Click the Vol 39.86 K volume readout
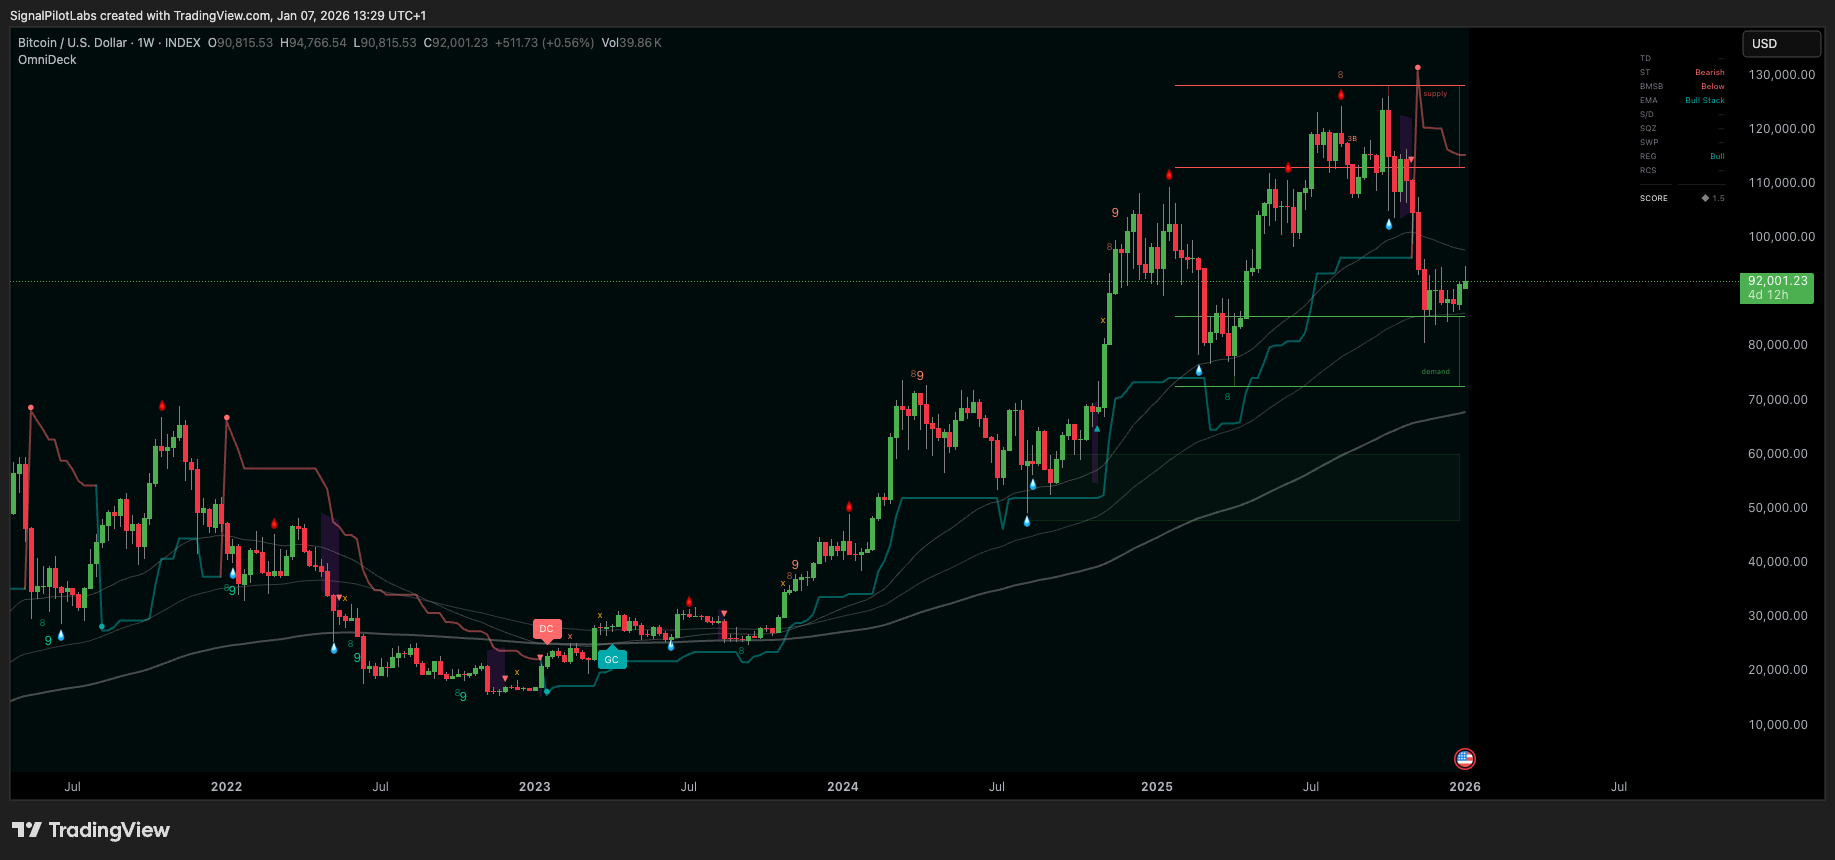 click(631, 43)
